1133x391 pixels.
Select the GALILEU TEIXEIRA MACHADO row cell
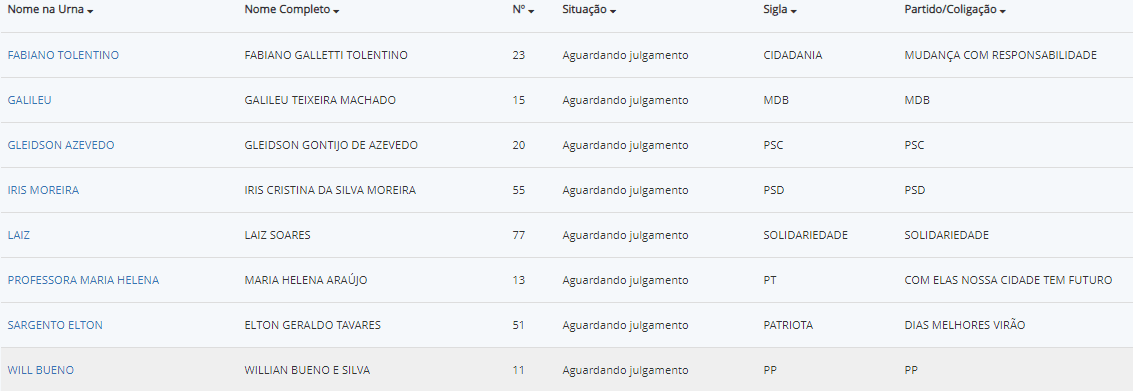coord(320,100)
